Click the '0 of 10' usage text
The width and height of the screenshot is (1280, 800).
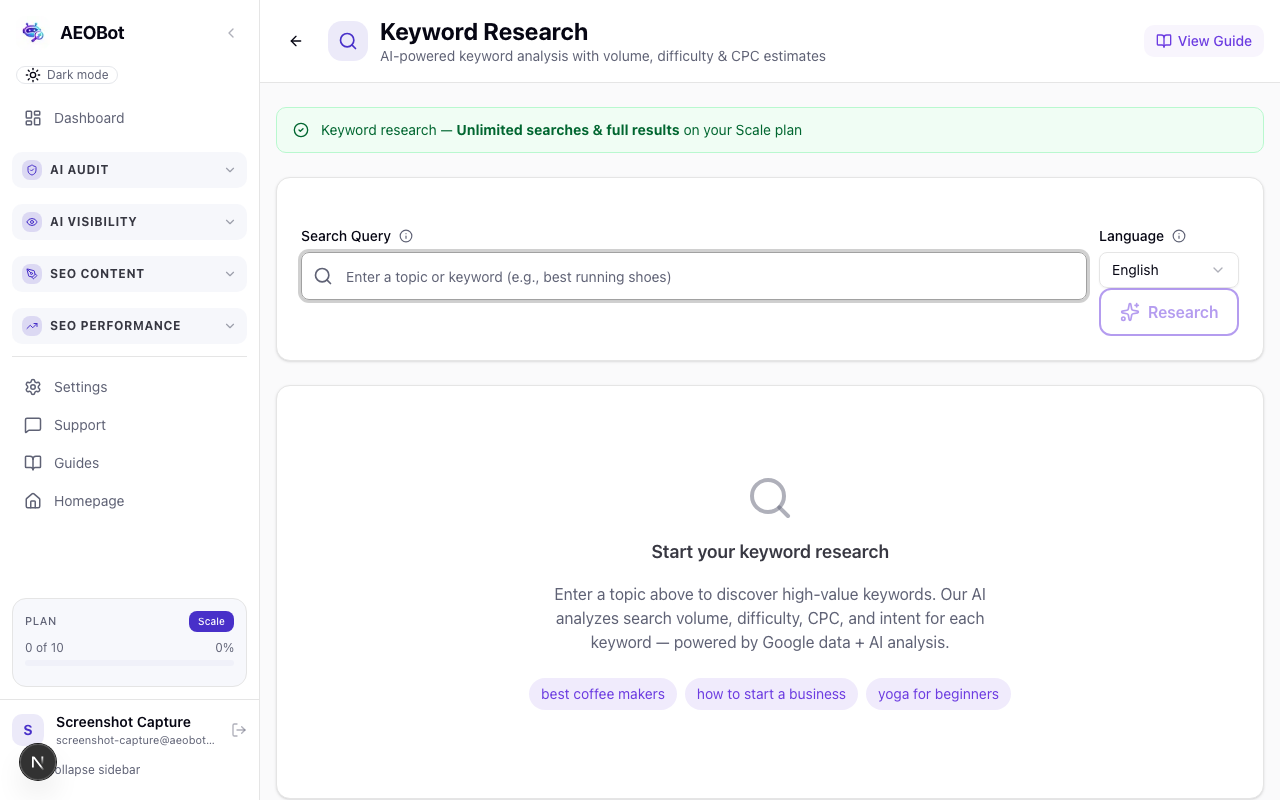[x=44, y=648]
